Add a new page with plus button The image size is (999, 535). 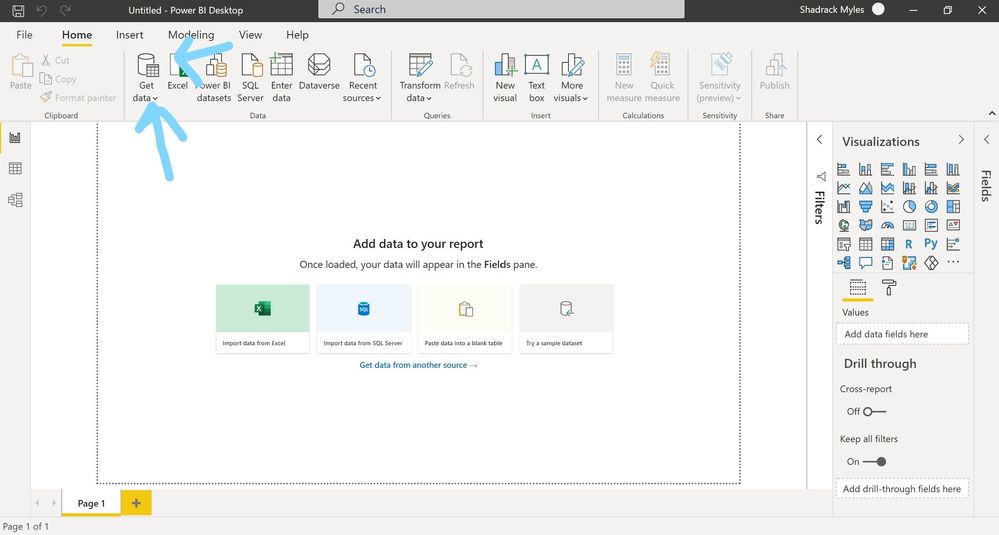136,503
